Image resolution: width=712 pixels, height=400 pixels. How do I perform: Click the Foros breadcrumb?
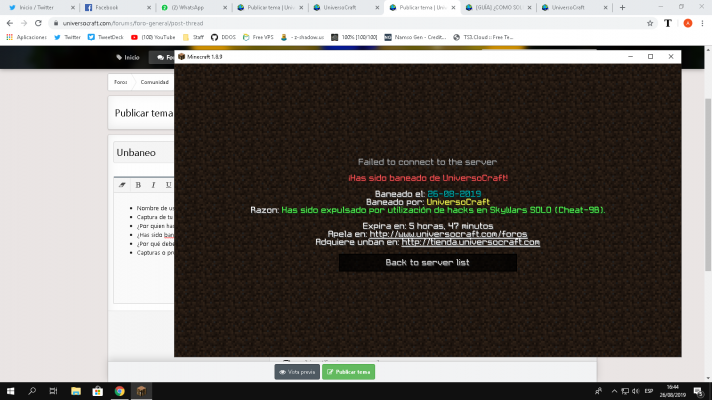120,82
